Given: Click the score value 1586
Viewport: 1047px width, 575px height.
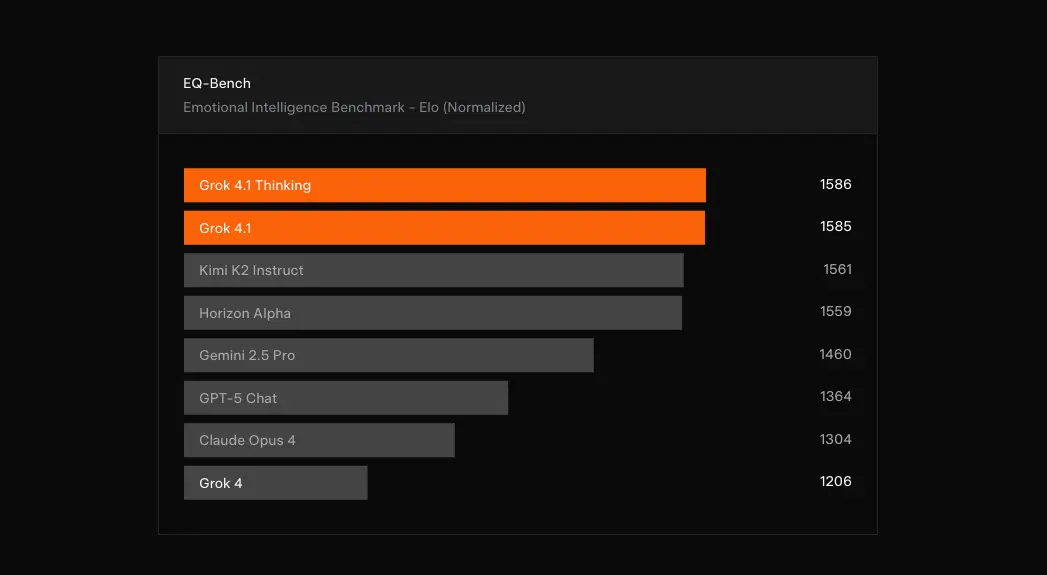Looking at the screenshot, I should click(x=835, y=184).
